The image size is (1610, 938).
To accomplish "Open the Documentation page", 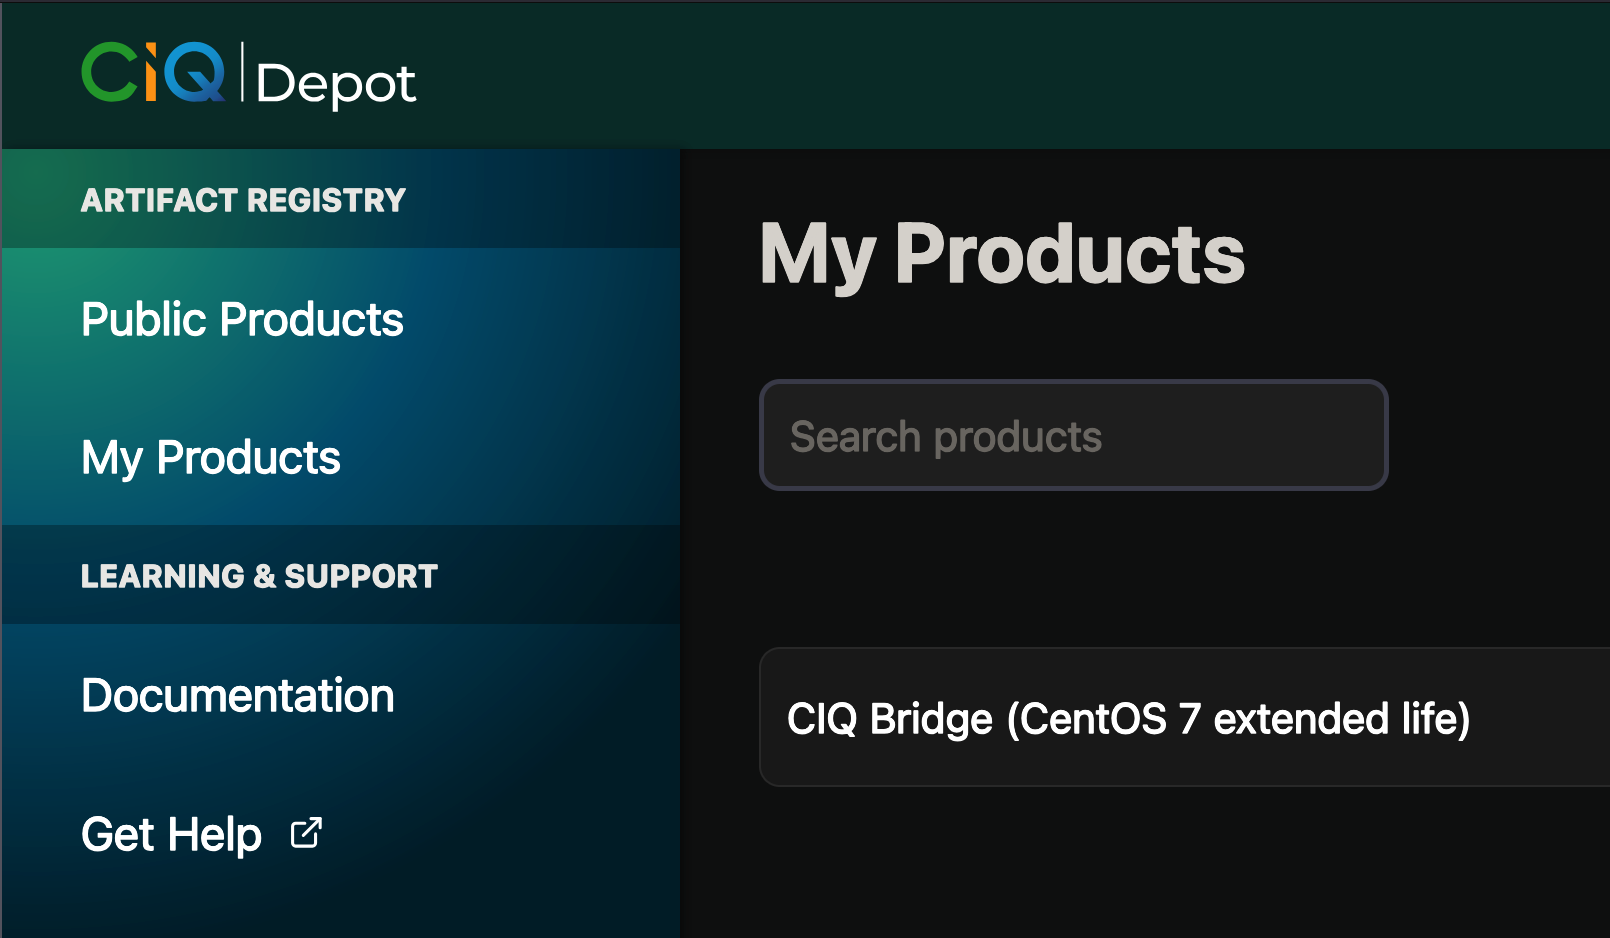I will [x=237, y=695].
